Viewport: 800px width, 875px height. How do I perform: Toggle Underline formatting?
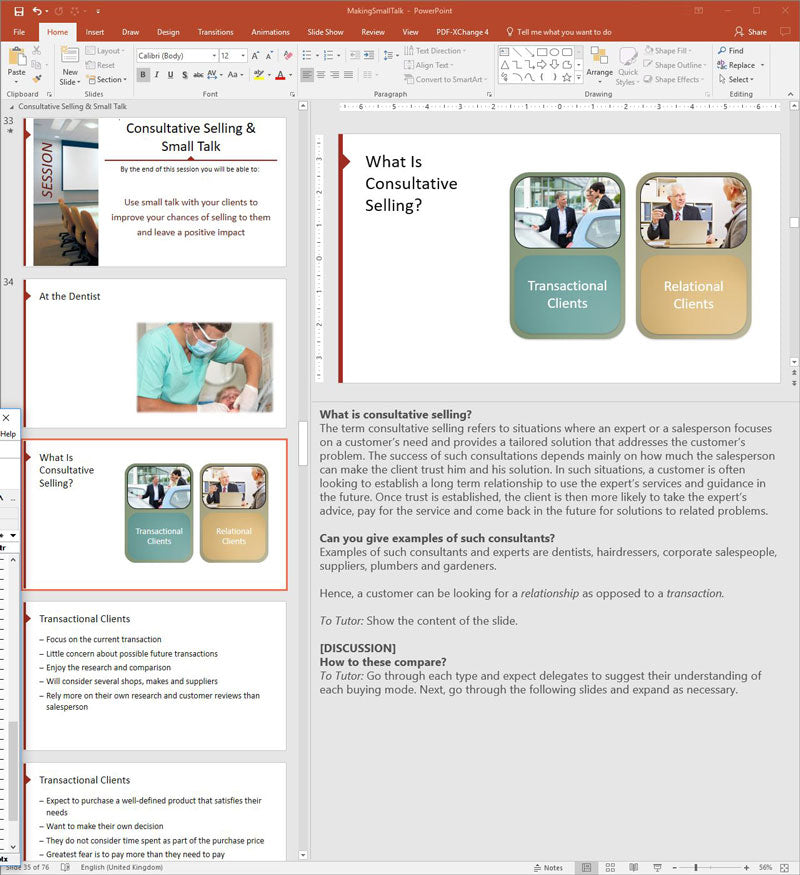click(170, 75)
